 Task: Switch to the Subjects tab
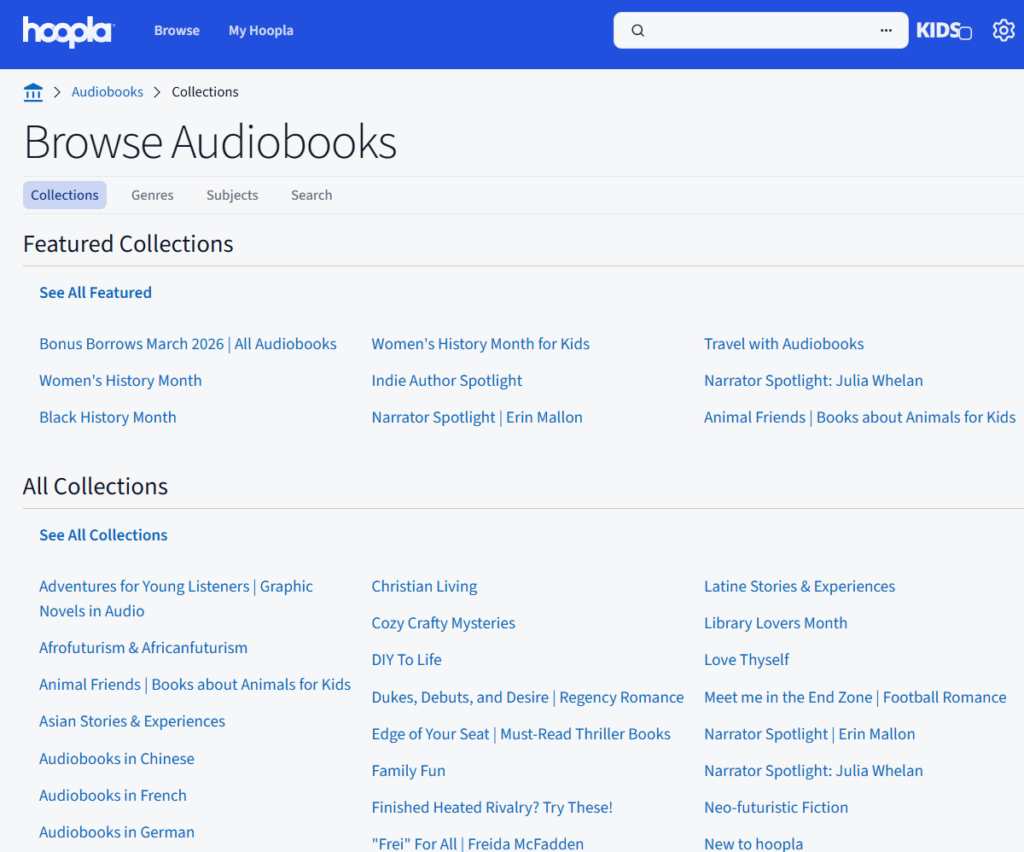(231, 195)
